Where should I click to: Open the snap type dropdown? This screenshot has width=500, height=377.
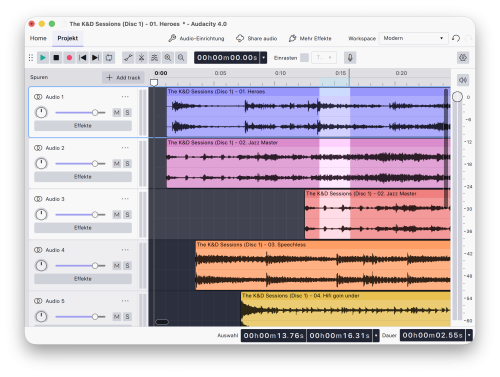324,58
